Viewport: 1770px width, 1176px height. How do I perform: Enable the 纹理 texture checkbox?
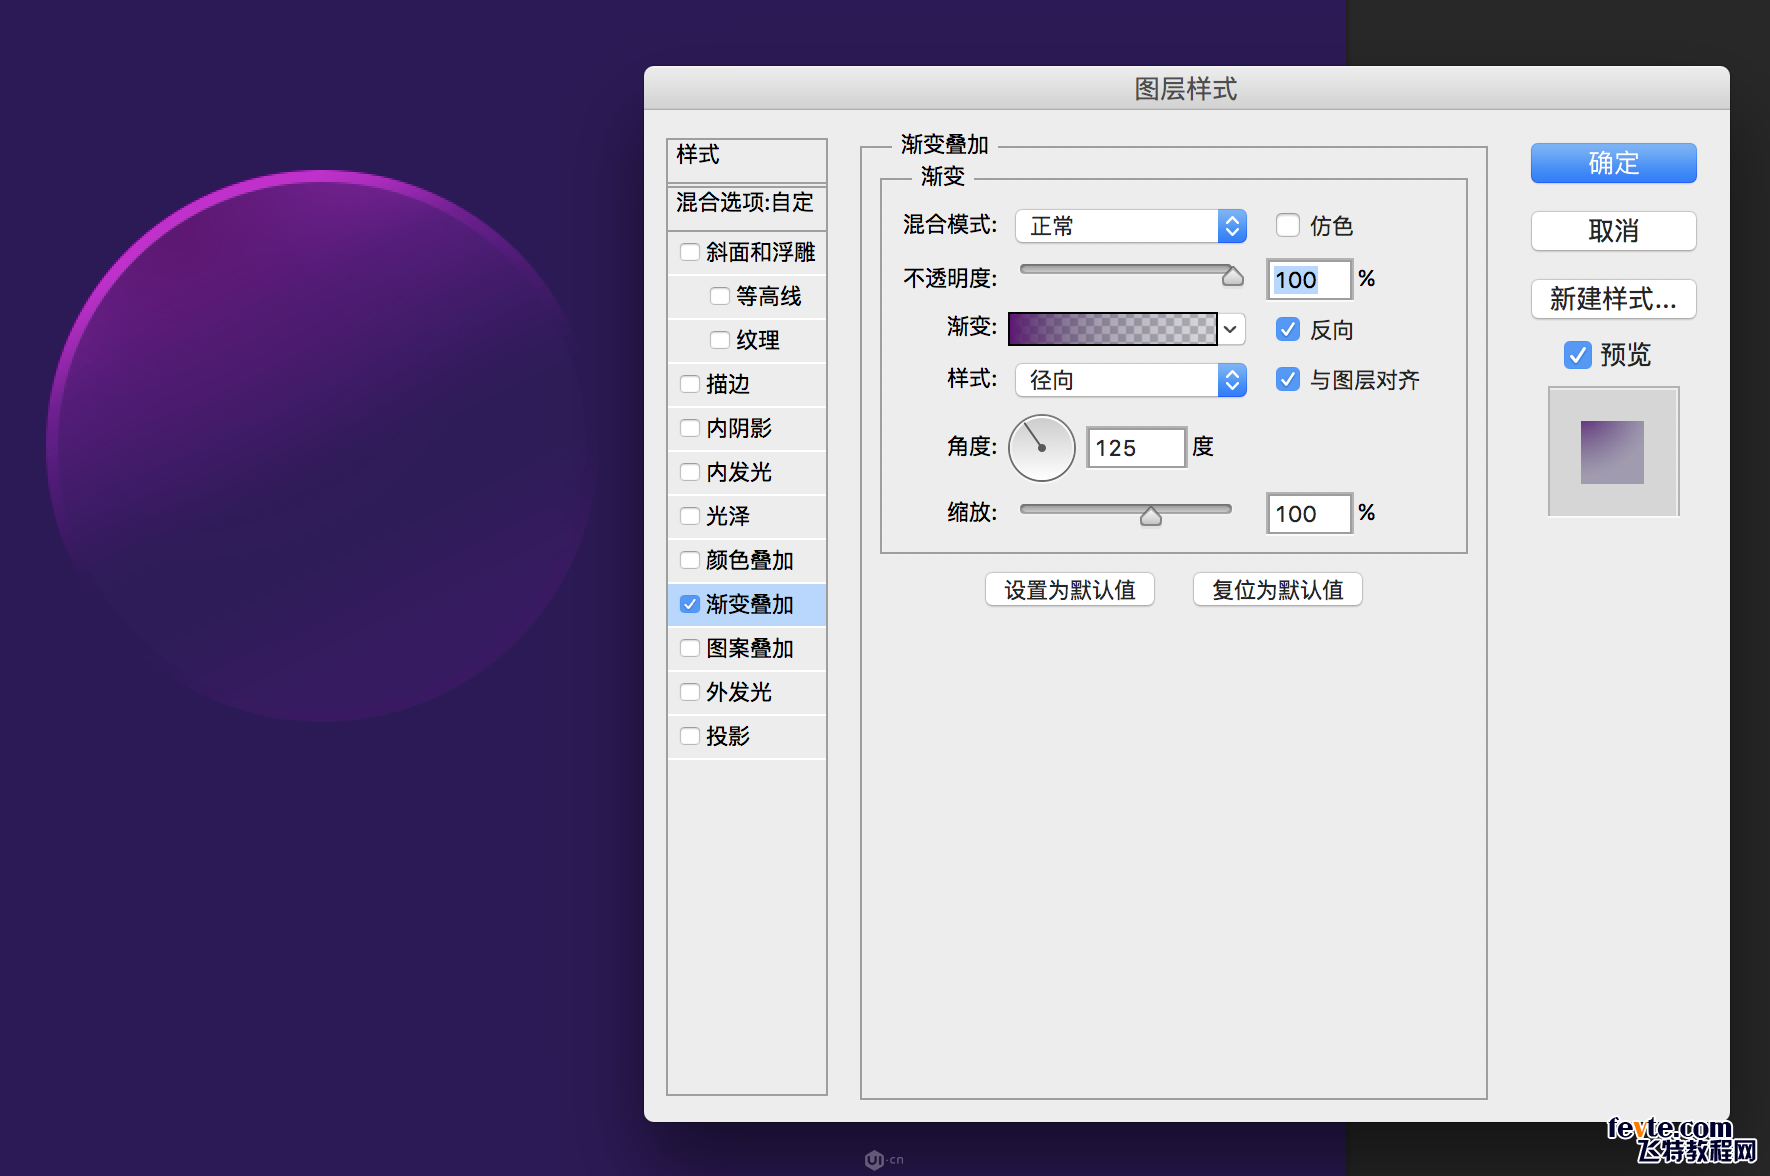[x=720, y=340]
